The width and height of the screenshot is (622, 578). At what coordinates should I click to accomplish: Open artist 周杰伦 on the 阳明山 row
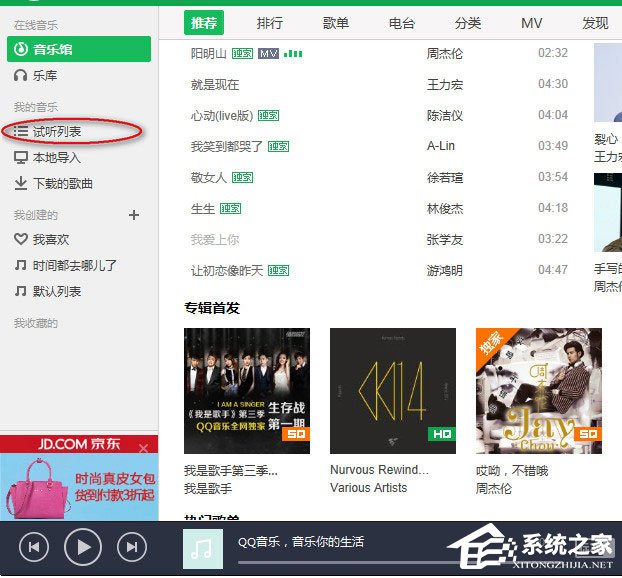[445, 54]
